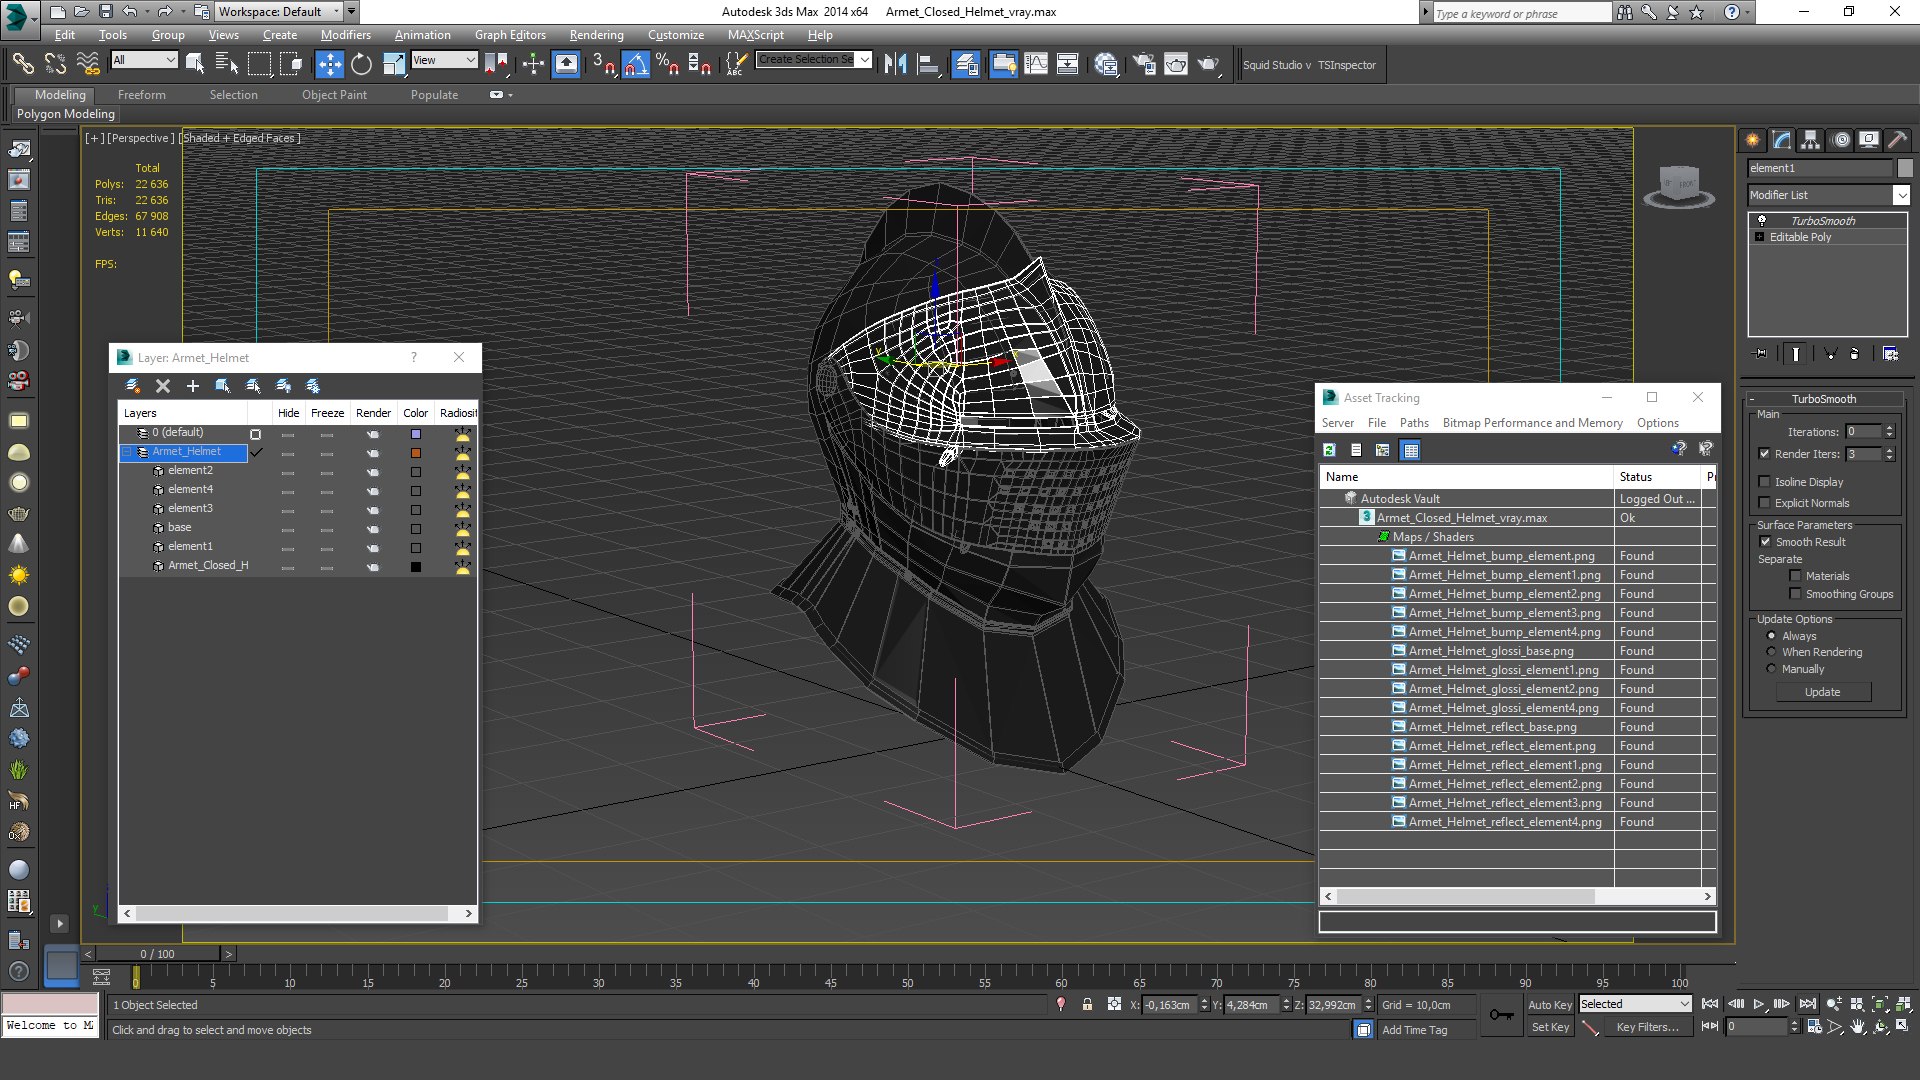Open the Rendering menu

(596, 35)
